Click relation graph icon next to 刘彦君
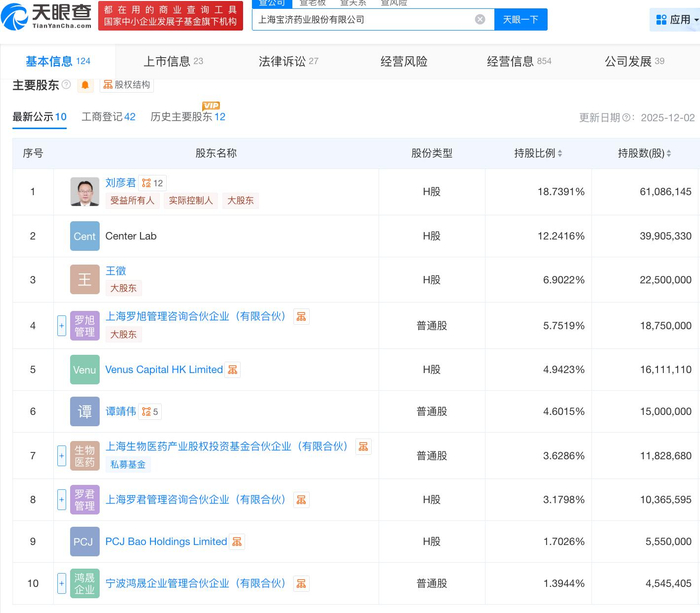This screenshot has height=613, width=700. (146, 184)
